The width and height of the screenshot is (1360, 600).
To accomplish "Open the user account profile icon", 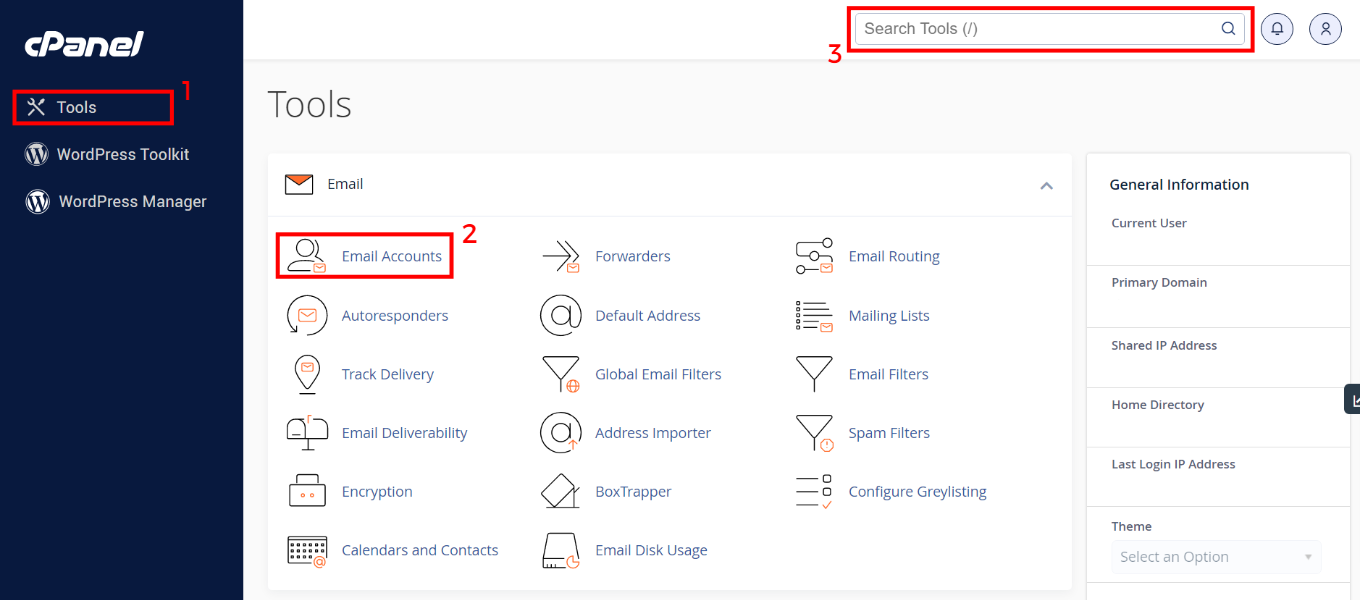I will point(1325,29).
